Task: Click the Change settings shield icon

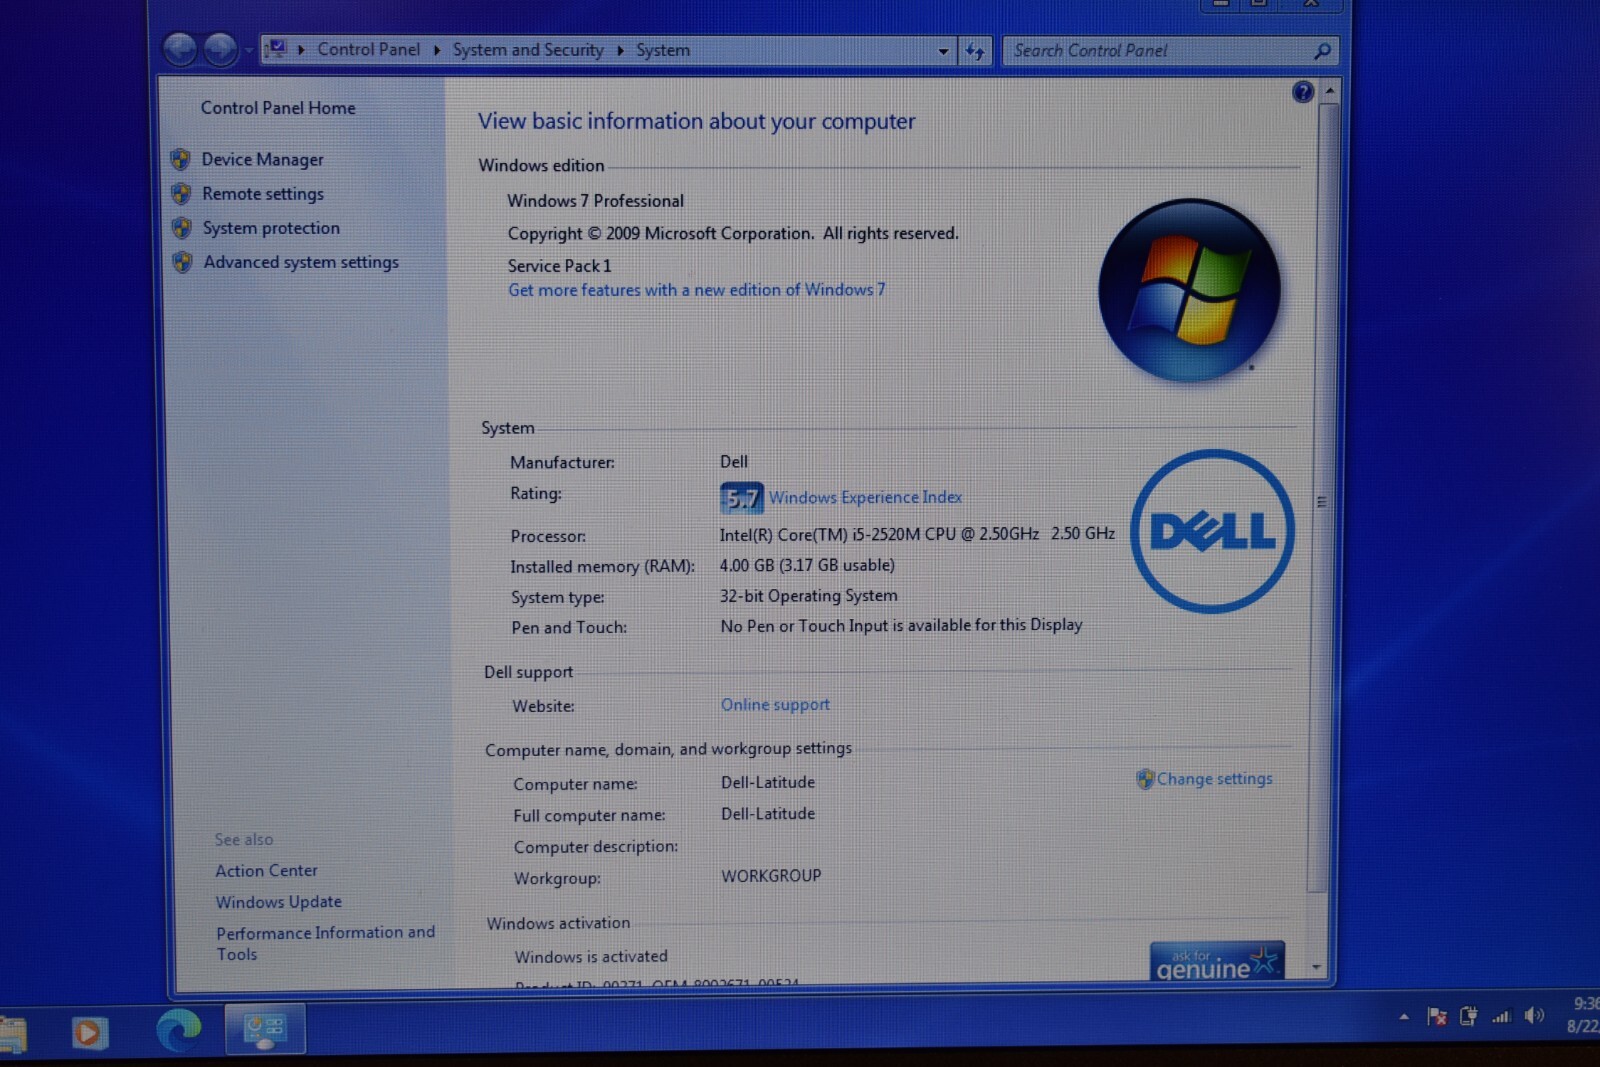Action: [1145, 779]
